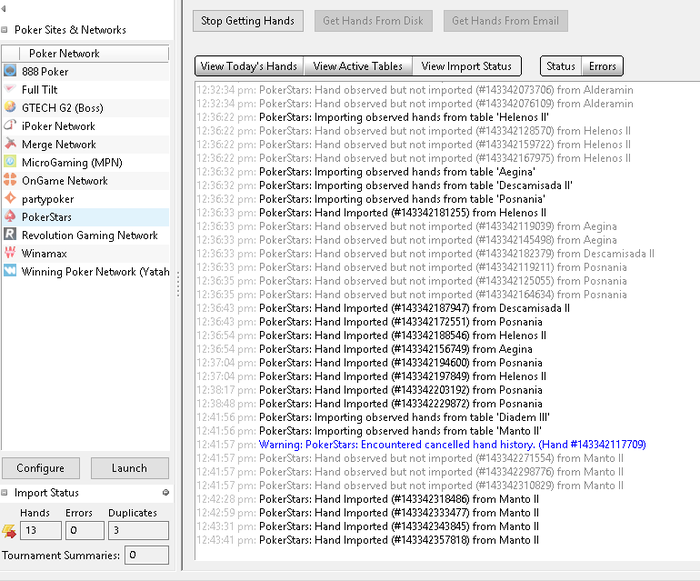Click the partypoker diamond icon

pyautogui.click(x=10, y=198)
